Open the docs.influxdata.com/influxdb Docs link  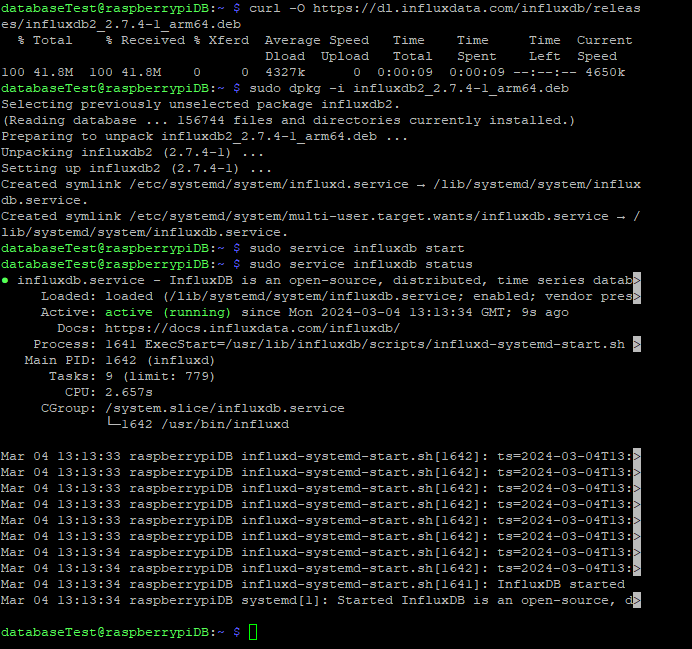tap(252, 328)
